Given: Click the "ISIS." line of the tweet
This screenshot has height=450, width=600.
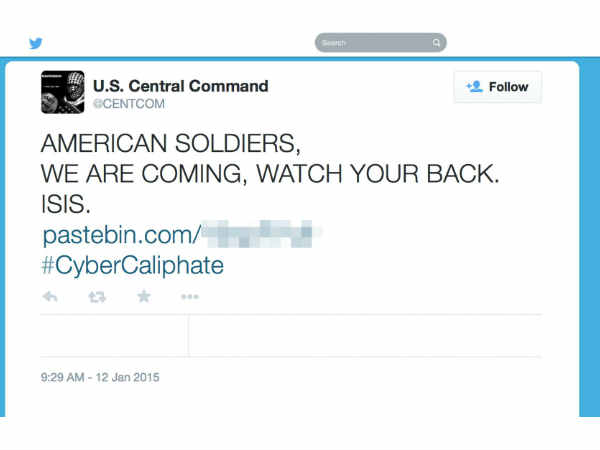Looking at the screenshot, I should pos(66,205).
